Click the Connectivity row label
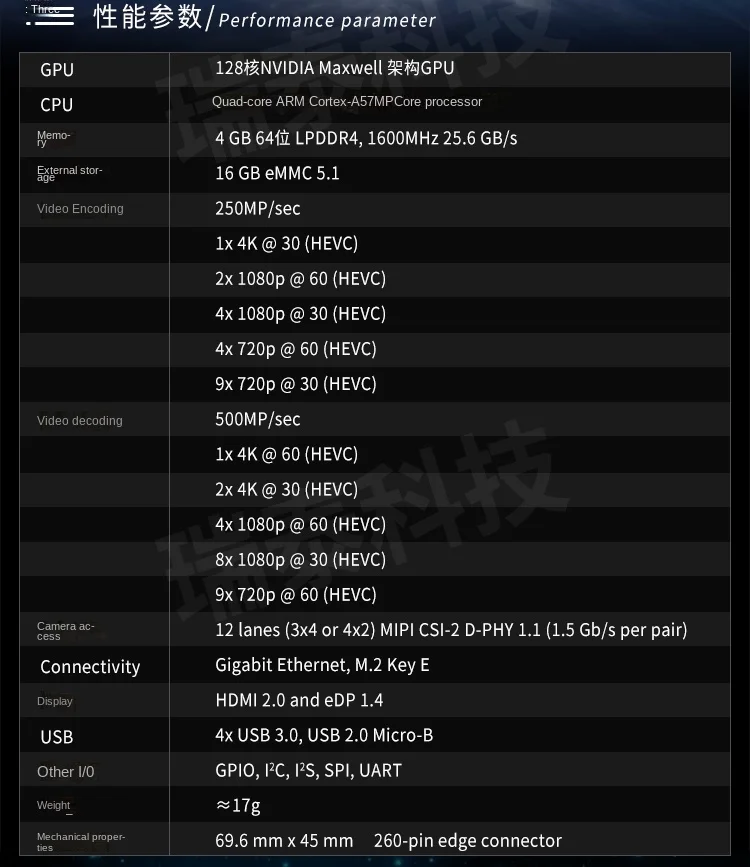Viewport: 750px width, 867px height. tap(90, 667)
